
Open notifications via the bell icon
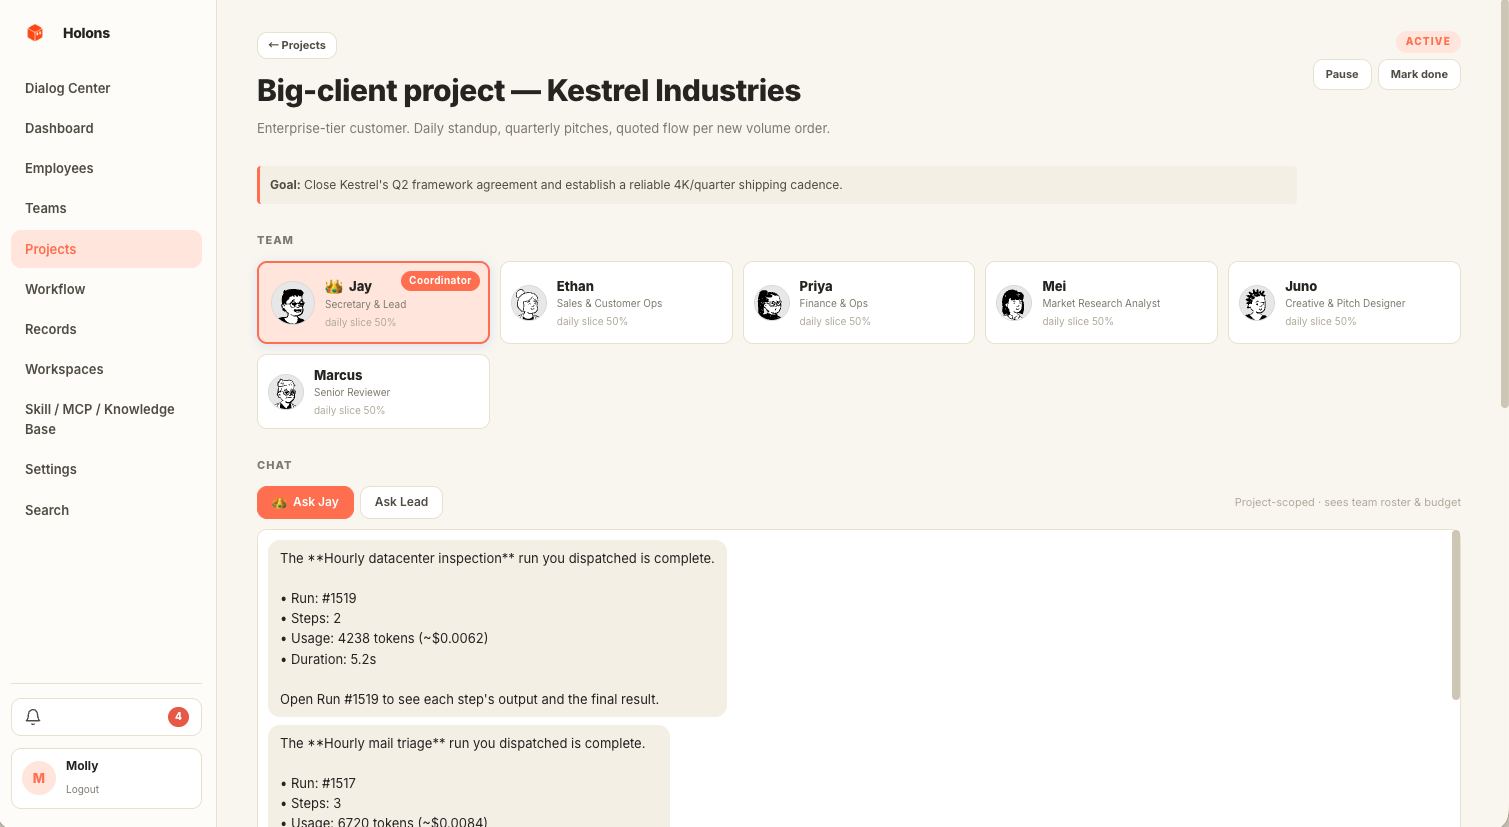32,717
